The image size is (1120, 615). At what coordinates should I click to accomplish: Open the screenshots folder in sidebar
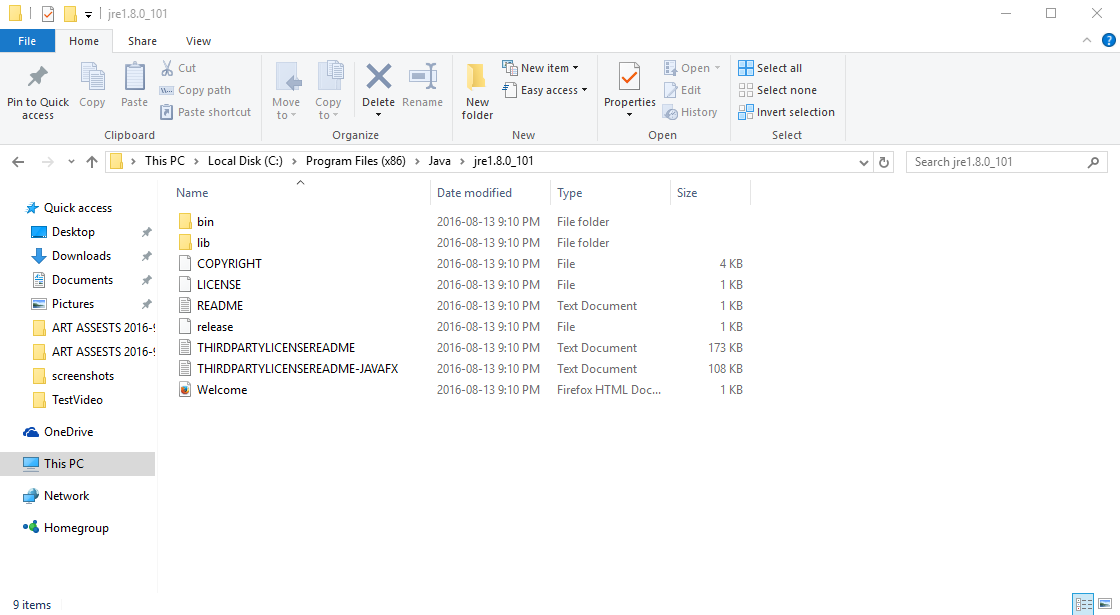(x=82, y=376)
